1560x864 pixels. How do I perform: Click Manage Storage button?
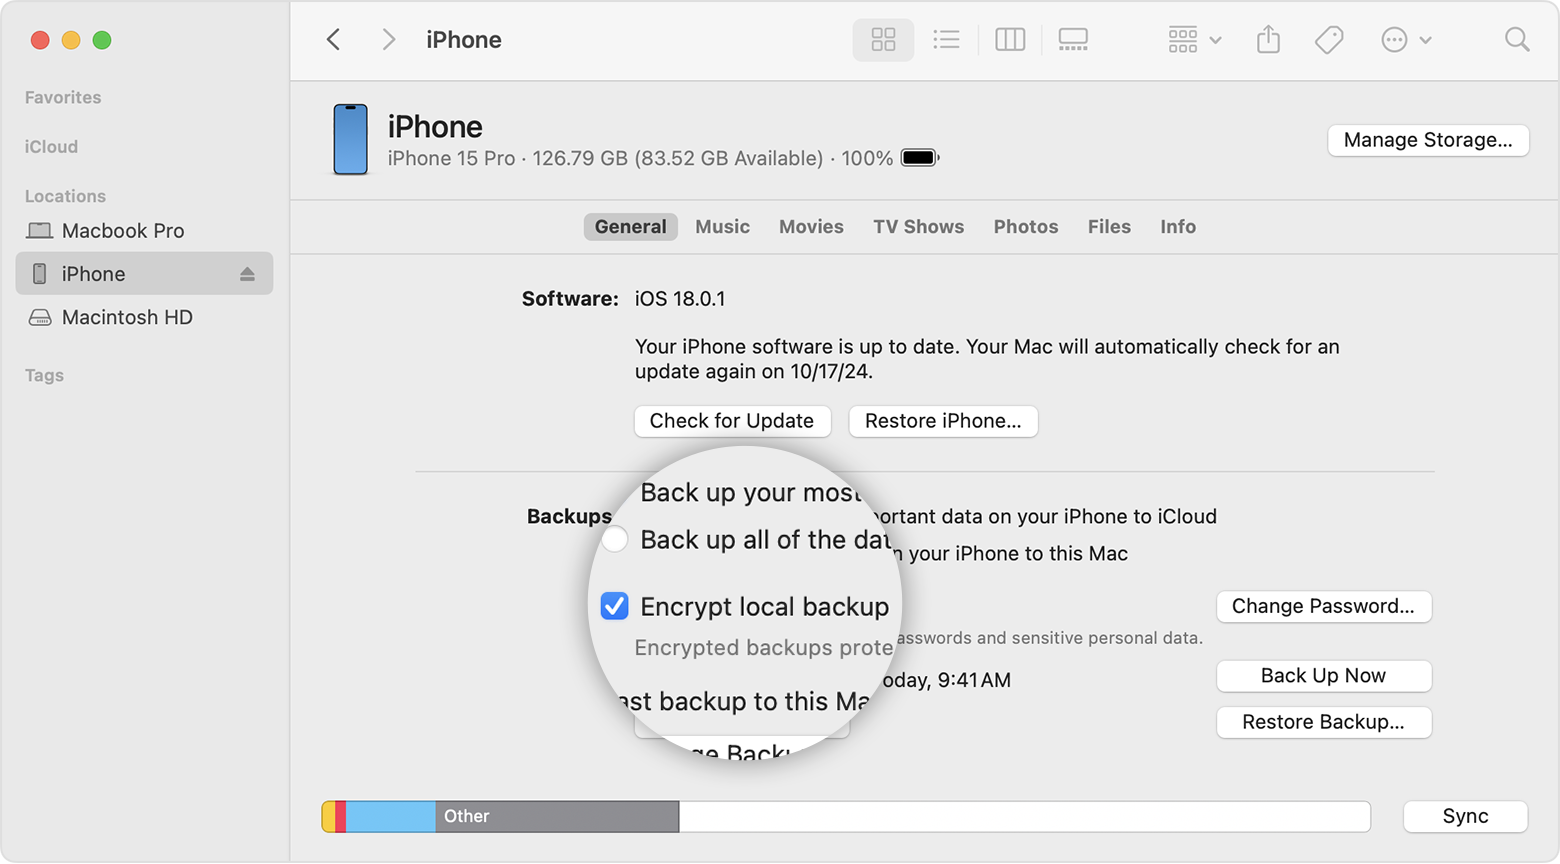tap(1428, 140)
